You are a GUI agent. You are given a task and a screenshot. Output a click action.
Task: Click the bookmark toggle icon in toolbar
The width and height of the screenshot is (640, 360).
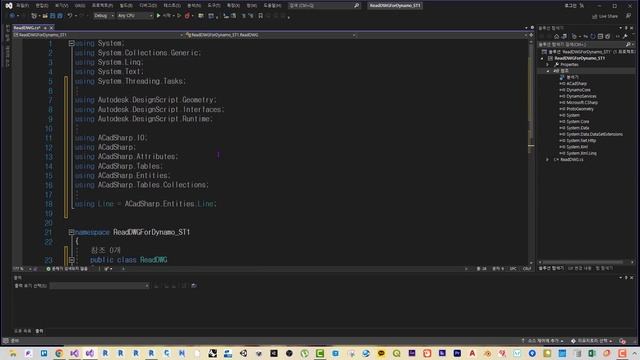[x=260, y=16]
